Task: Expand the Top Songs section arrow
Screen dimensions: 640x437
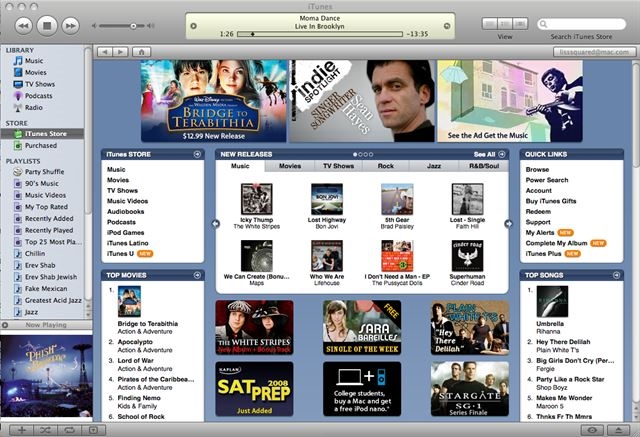Action: 615,274
